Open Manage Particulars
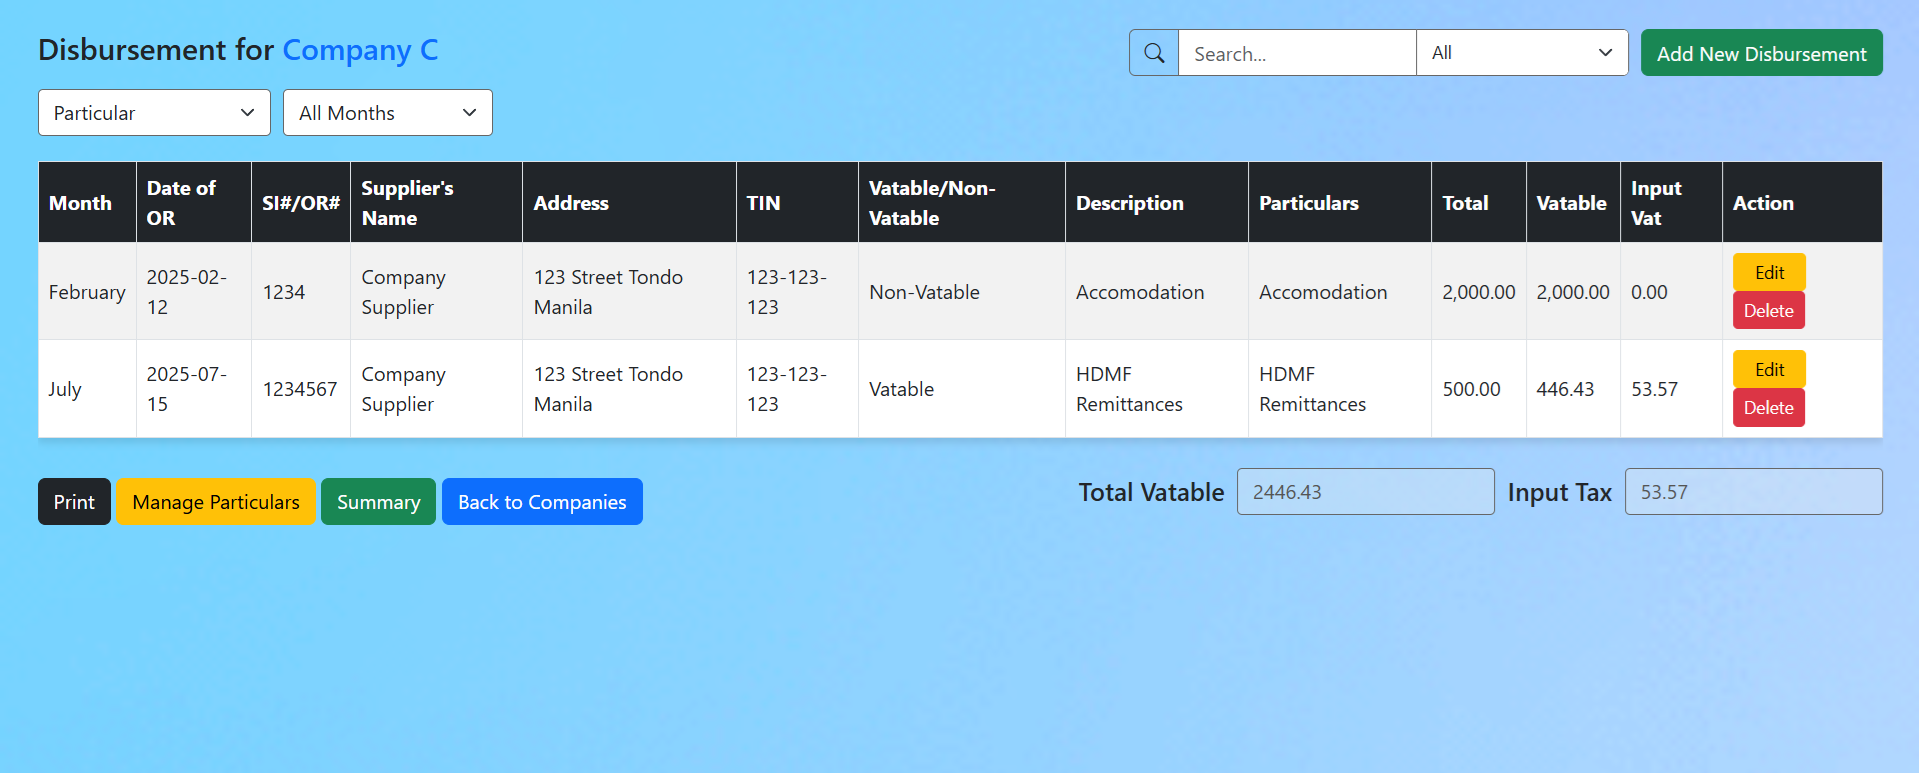This screenshot has width=1919, height=773. (215, 502)
